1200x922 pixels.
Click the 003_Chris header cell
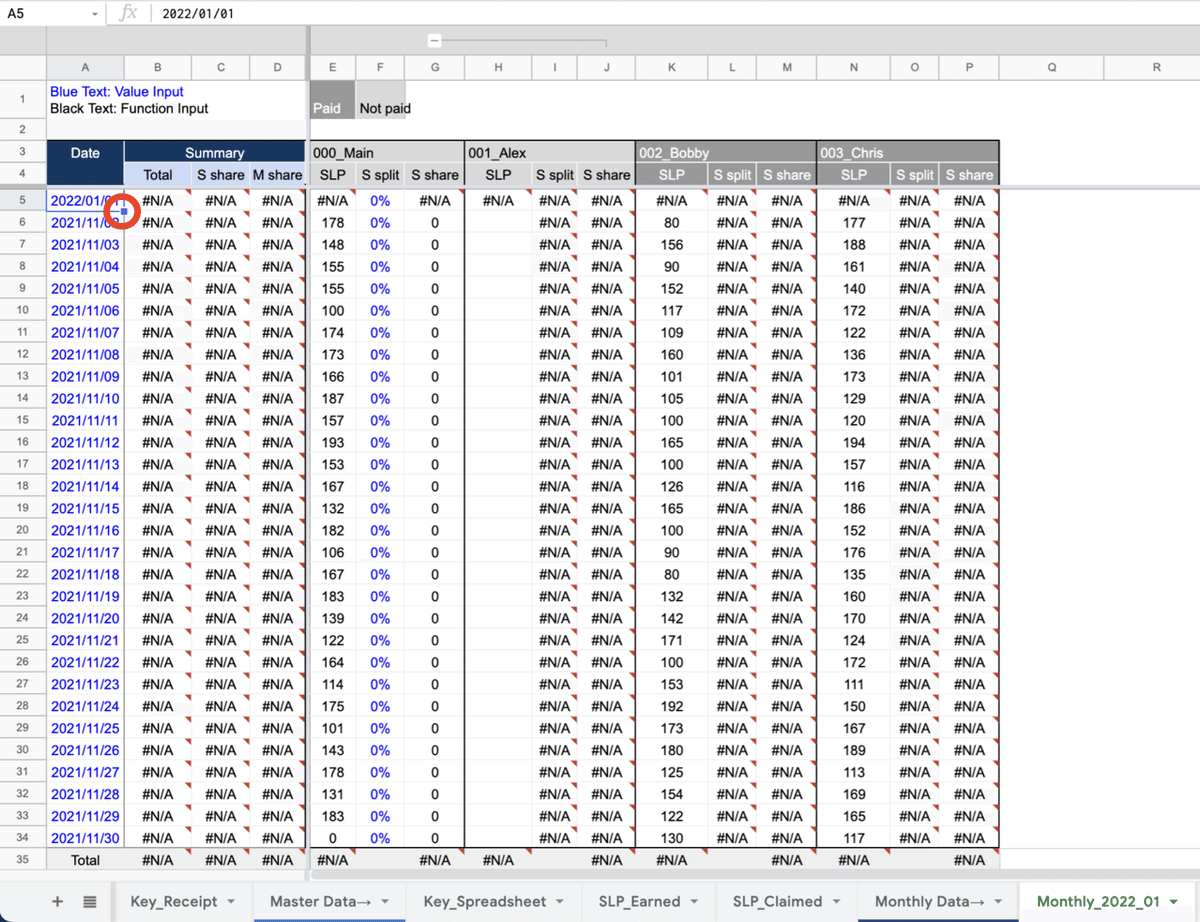[908, 153]
